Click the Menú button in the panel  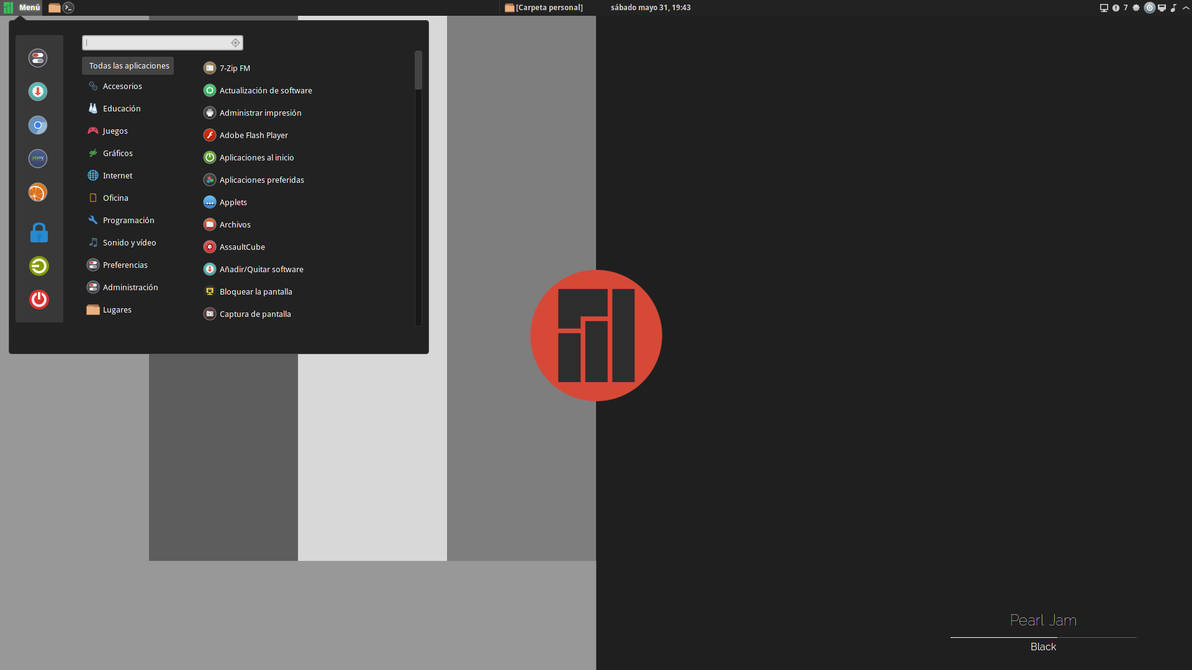(x=22, y=8)
